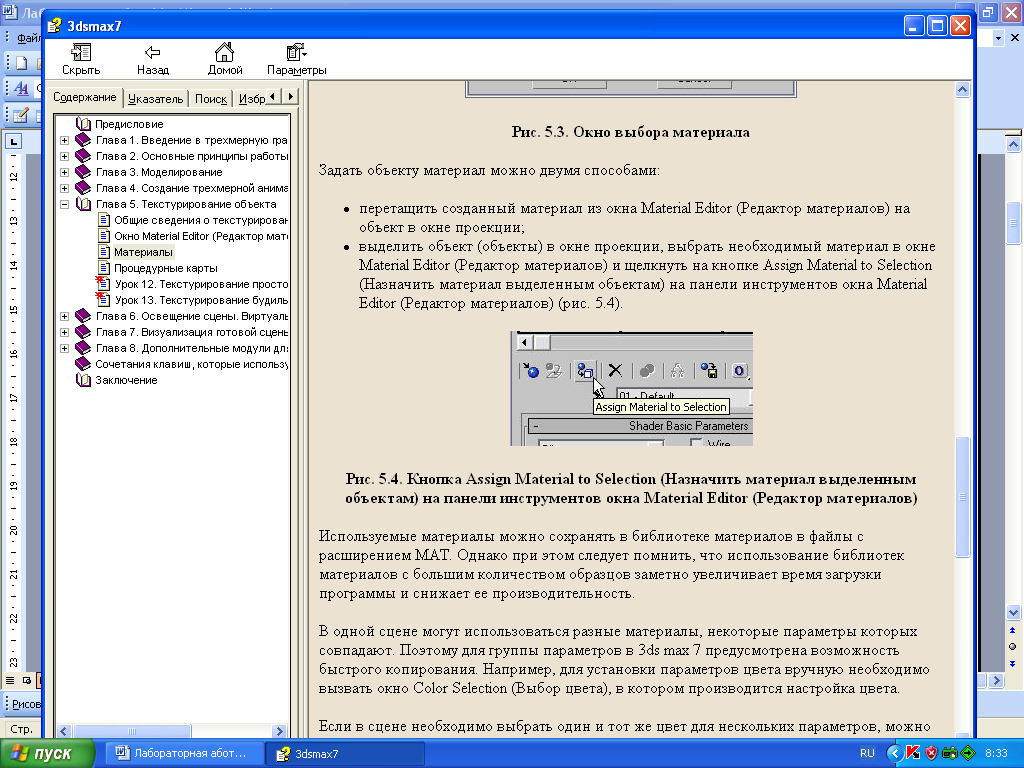Click the RU language indicator
Screen dimensions: 1024x768
pyautogui.click(x=867, y=753)
